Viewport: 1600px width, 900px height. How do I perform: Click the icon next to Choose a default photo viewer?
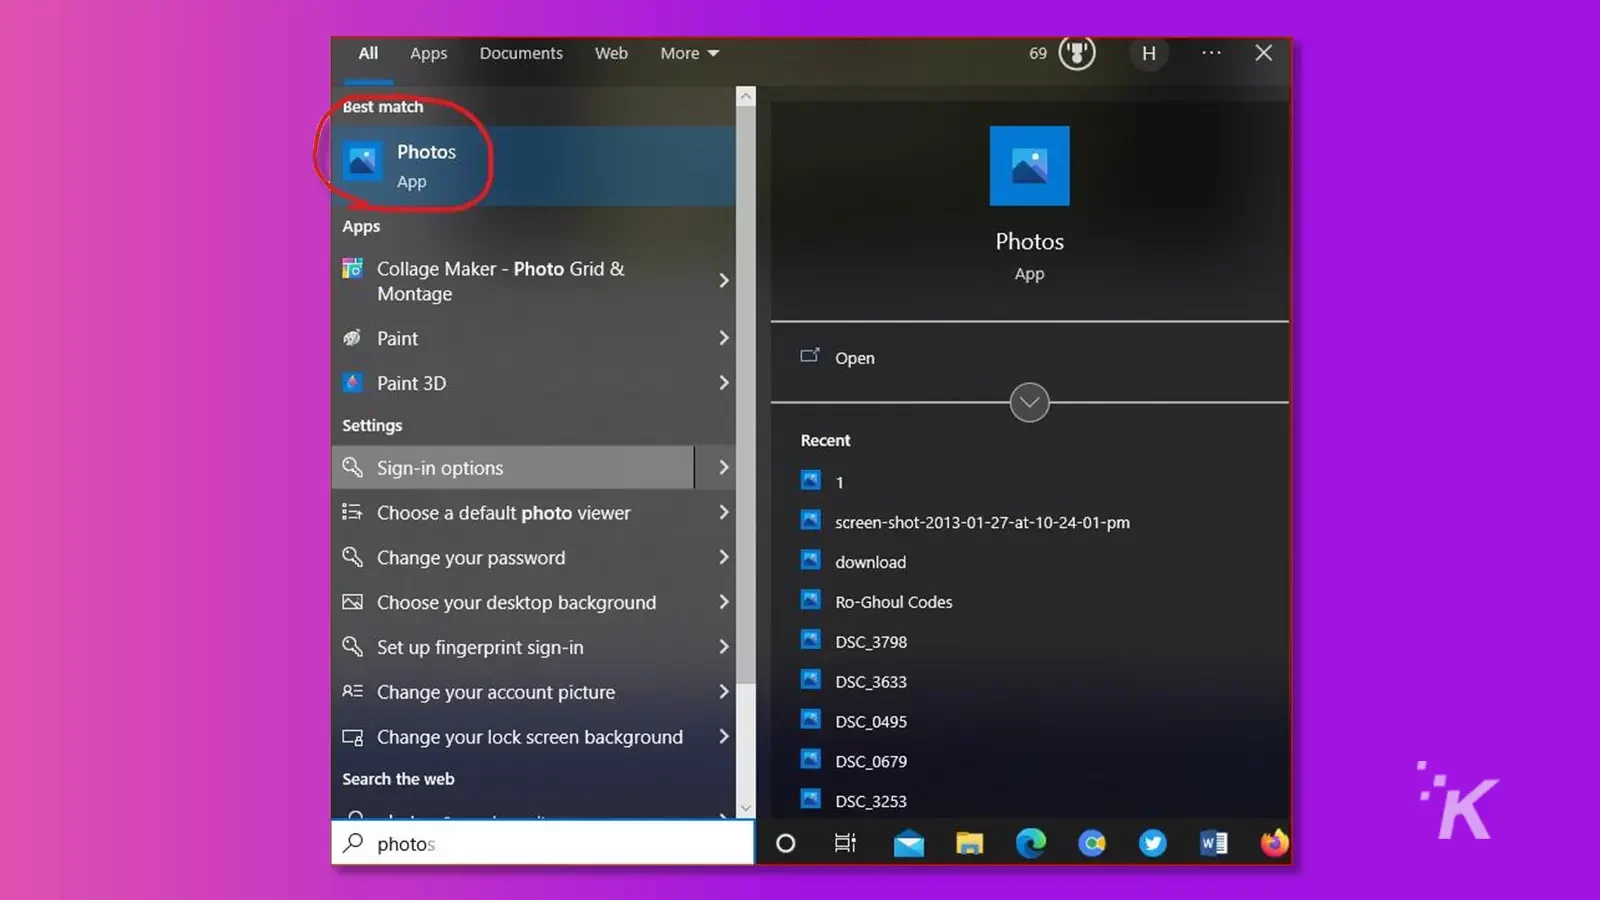pyautogui.click(x=352, y=512)
